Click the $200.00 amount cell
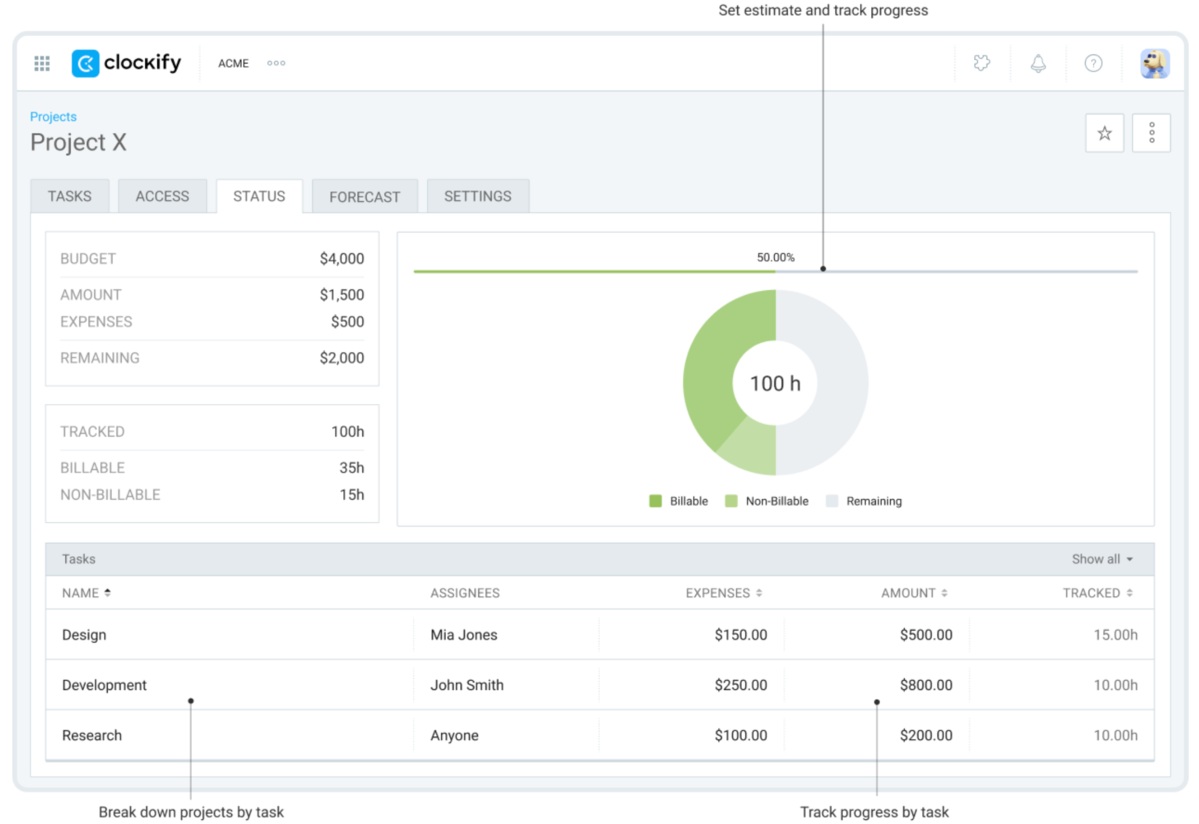 click(925, 735)
